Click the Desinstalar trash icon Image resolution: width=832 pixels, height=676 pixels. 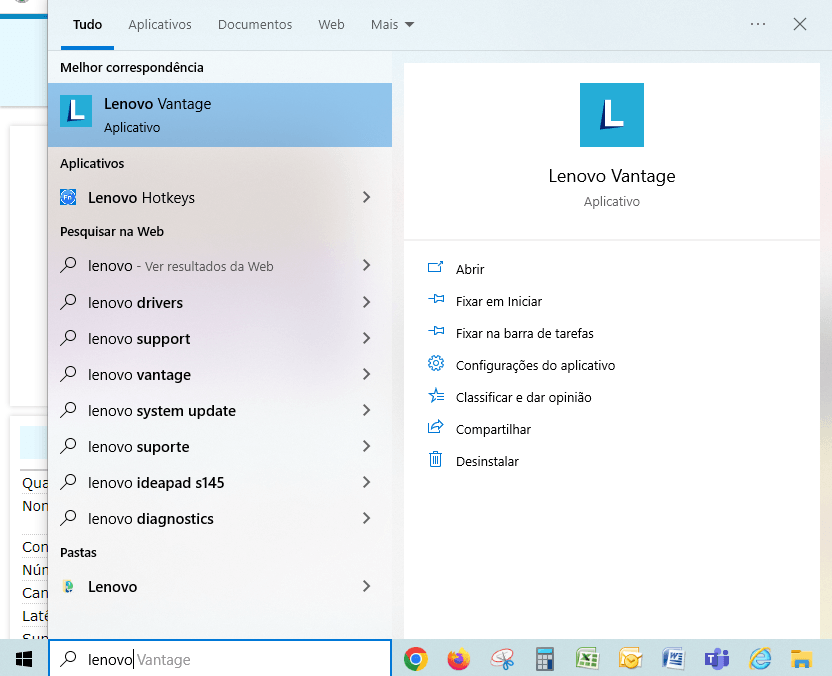(435, 459)
